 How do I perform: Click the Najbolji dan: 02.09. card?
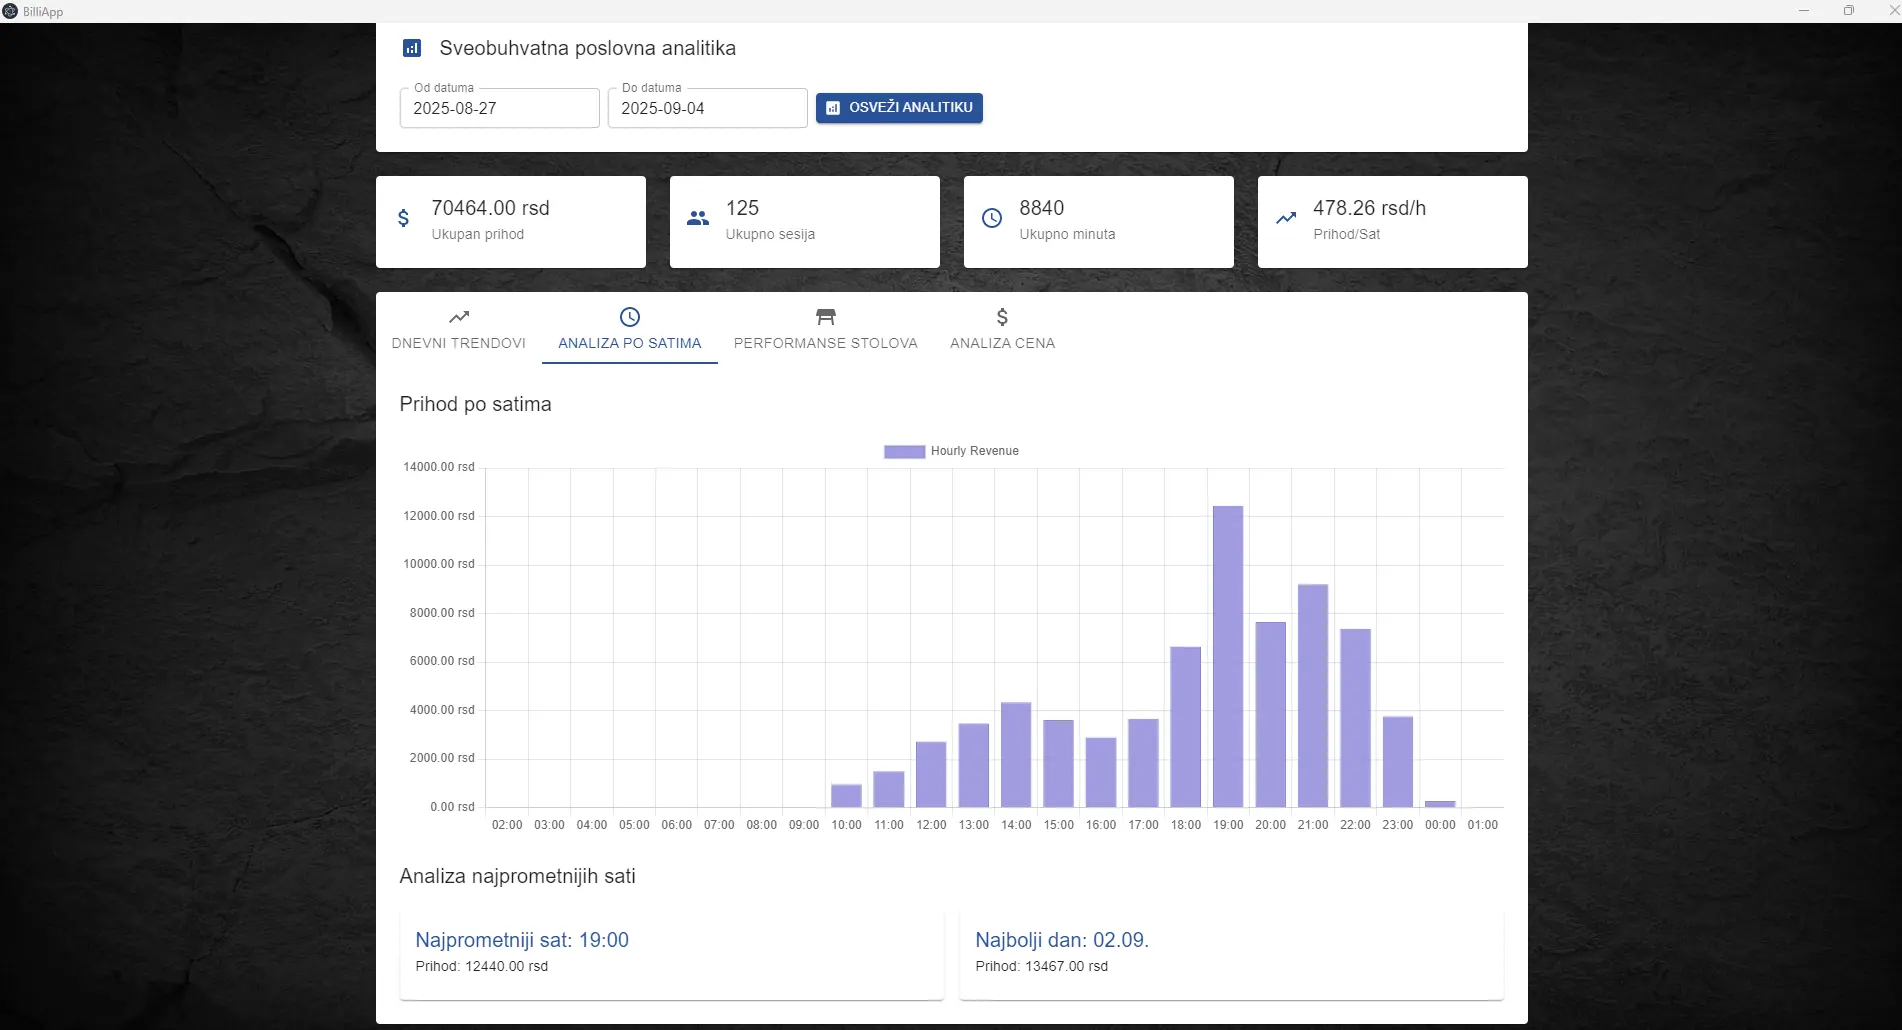[1231, 953]
